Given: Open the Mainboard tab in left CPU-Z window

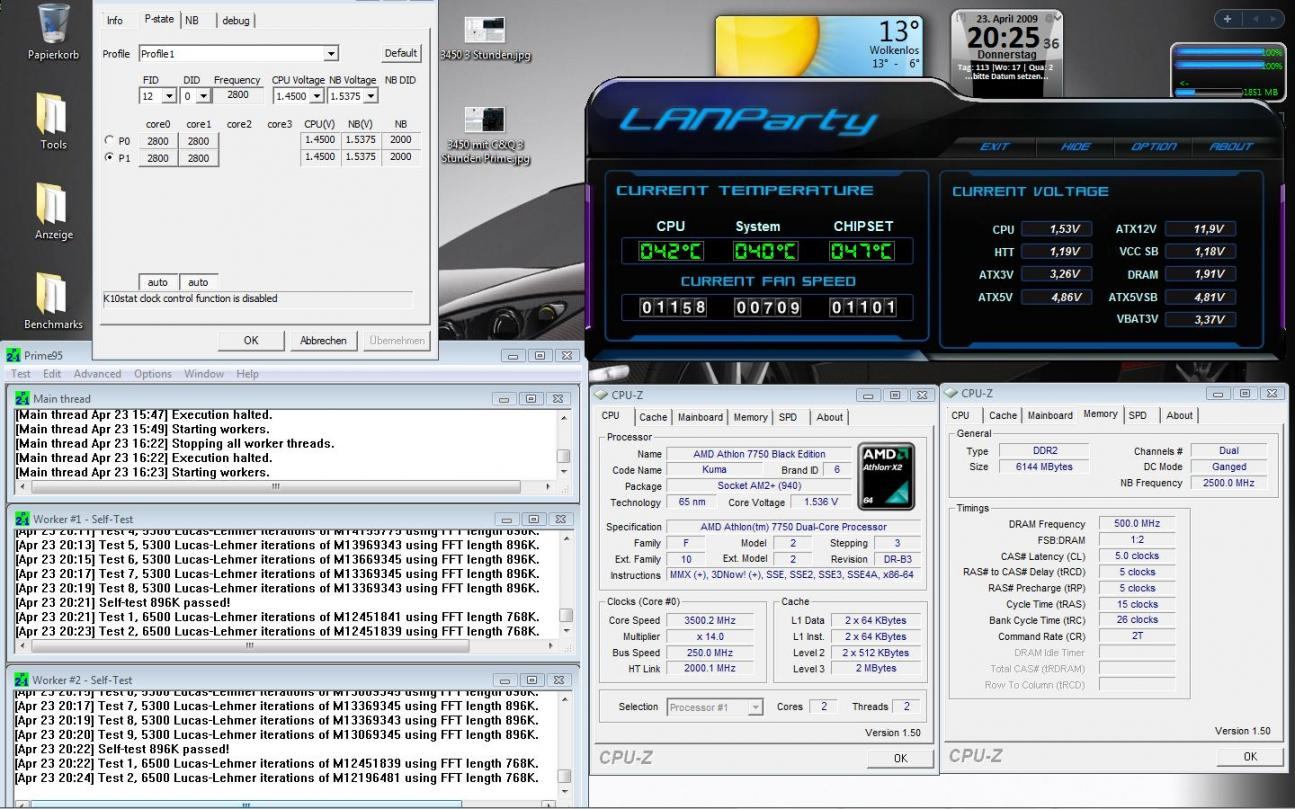Looking at the screenshot, I should click(700, 417).
